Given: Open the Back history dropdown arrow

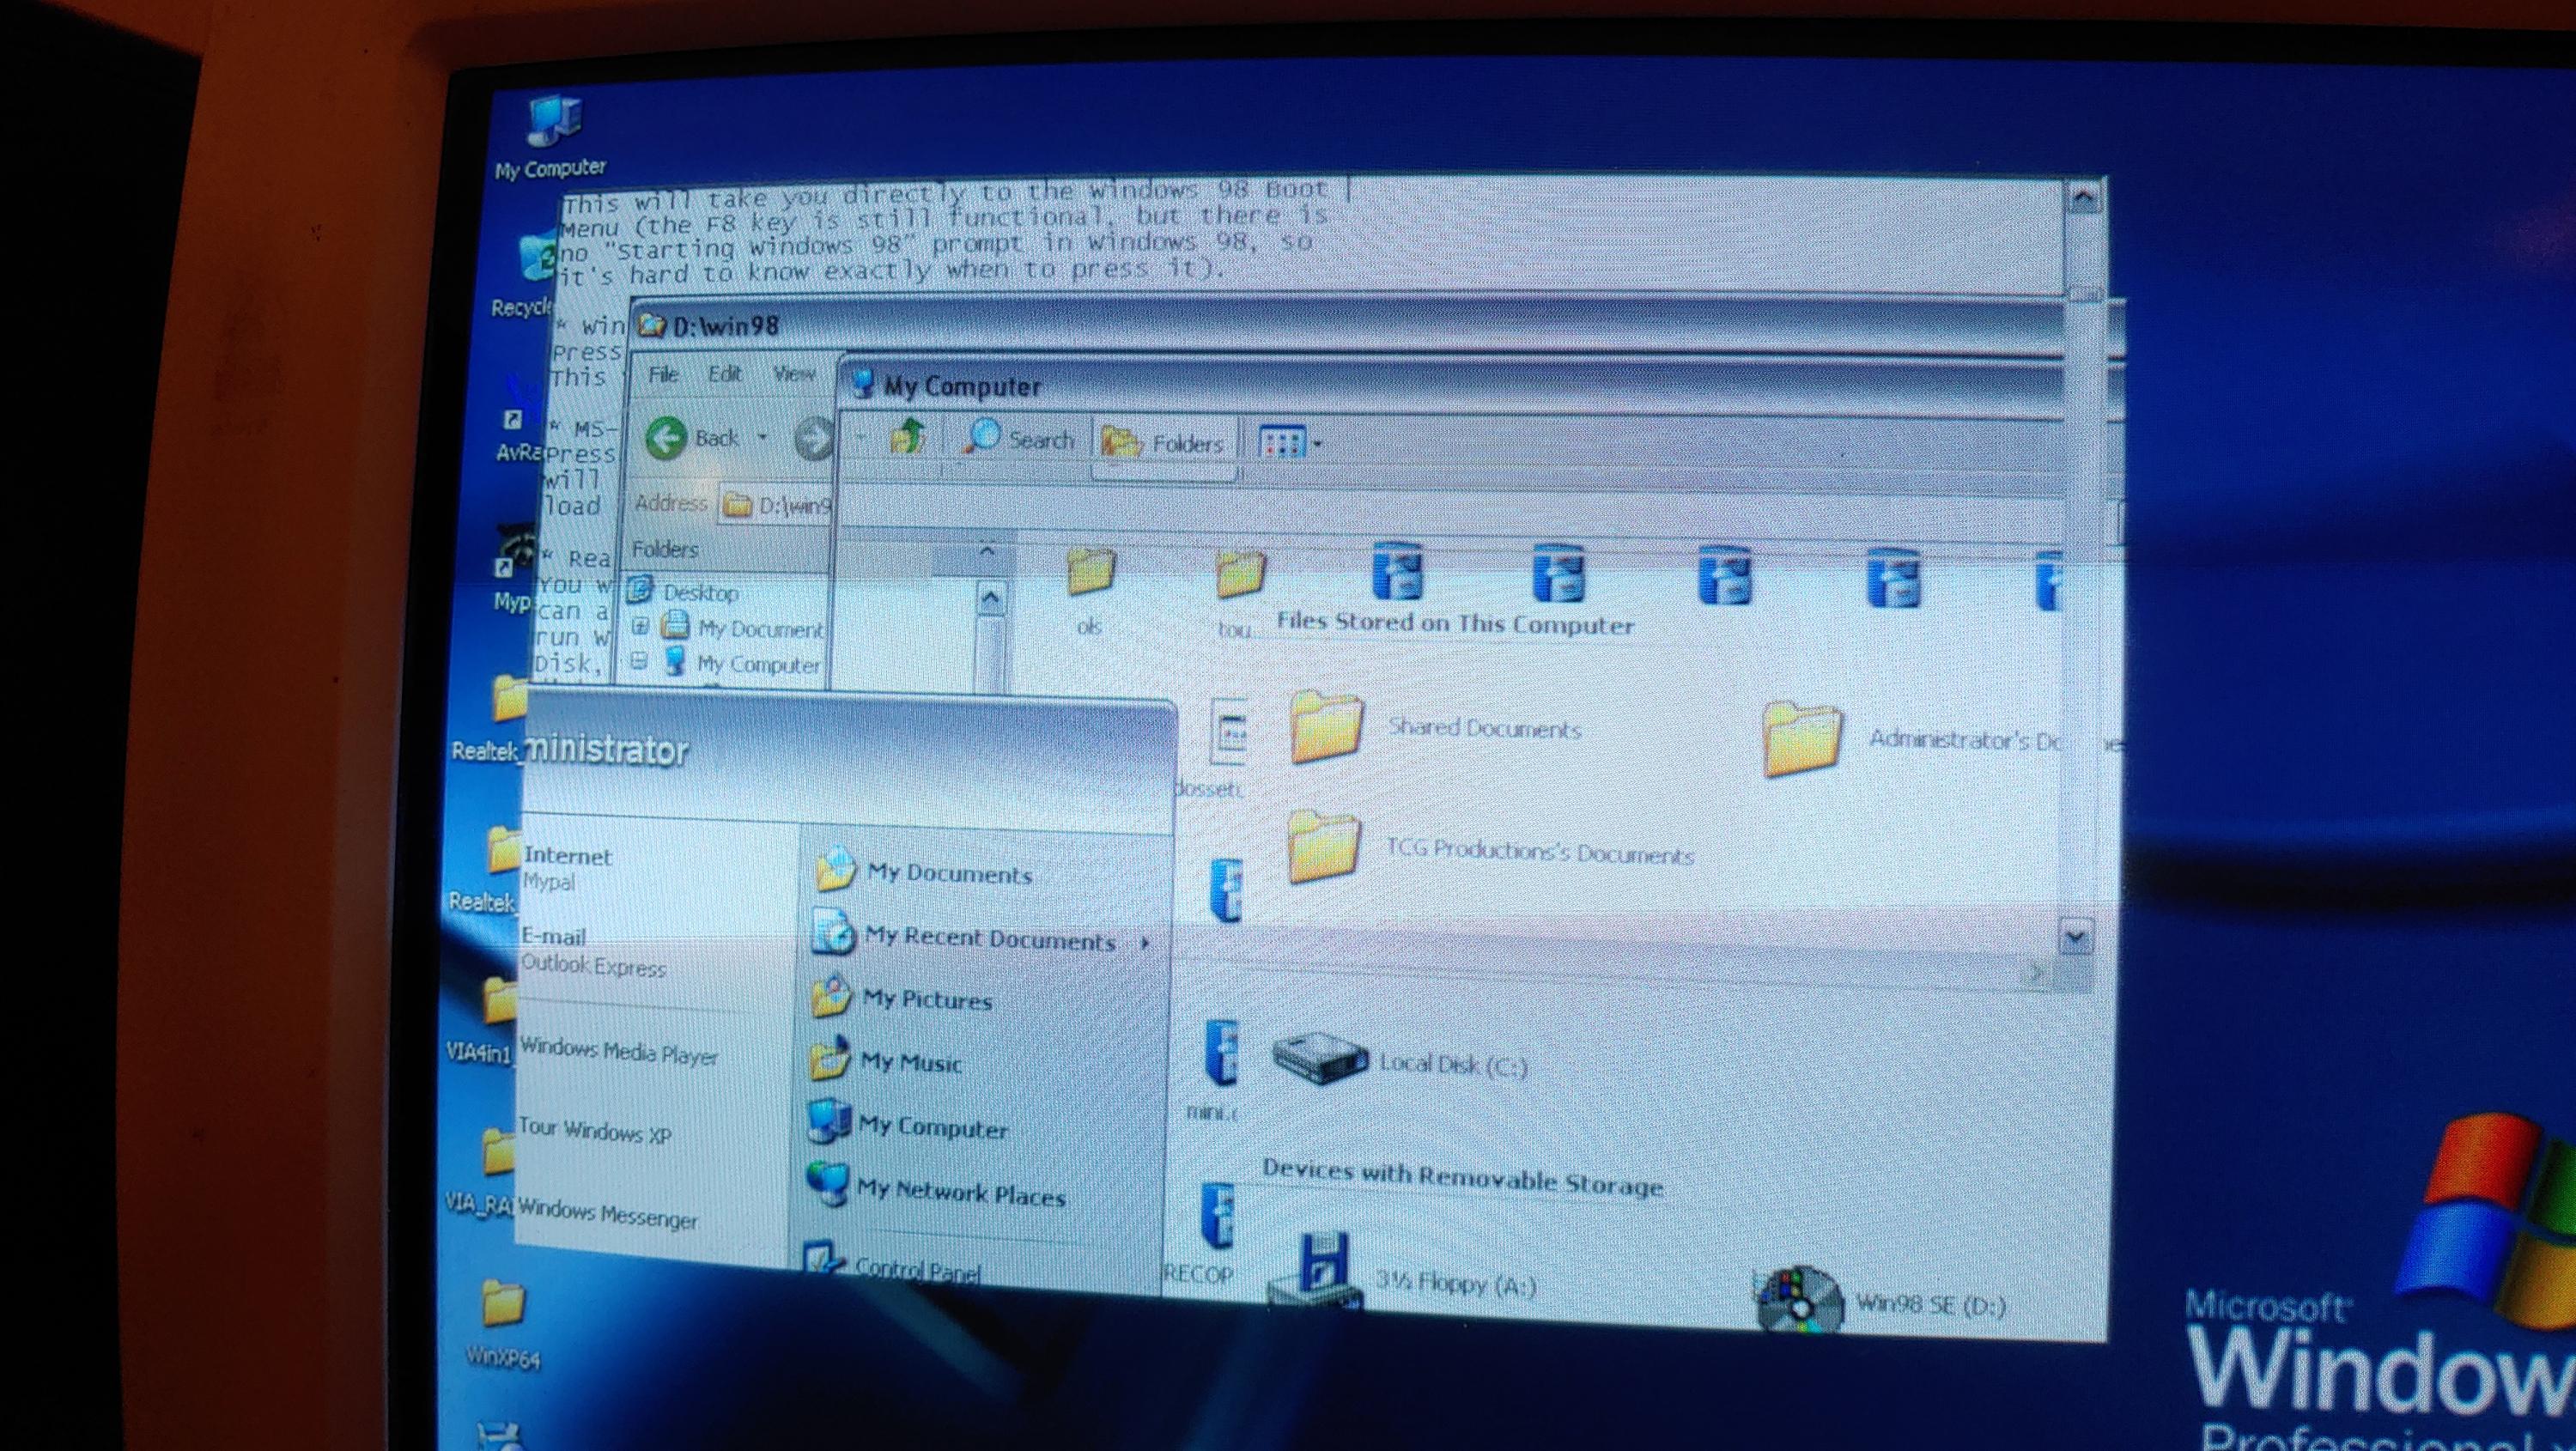Looking at the screenshot, I should point(762,437).
